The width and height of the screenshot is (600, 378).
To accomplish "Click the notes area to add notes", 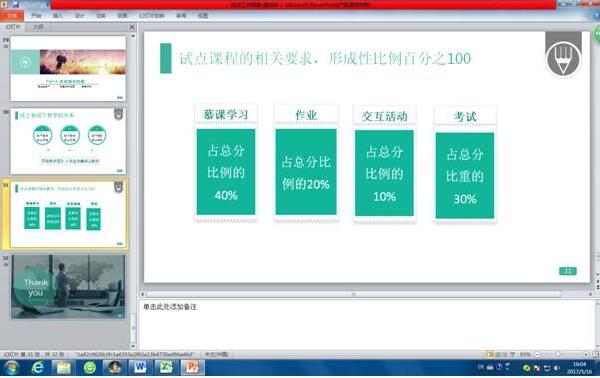I will [367, 324].
